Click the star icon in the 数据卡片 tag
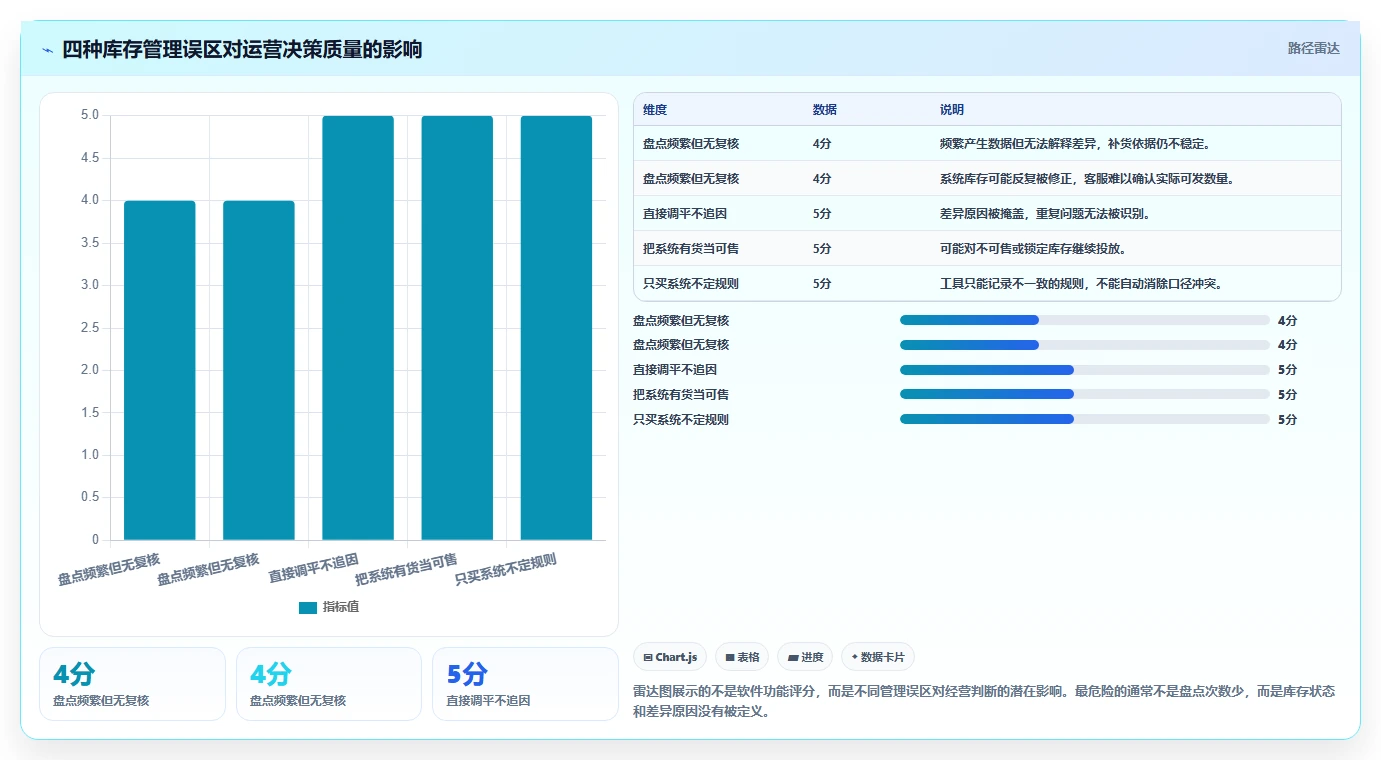 pos(854,658)
